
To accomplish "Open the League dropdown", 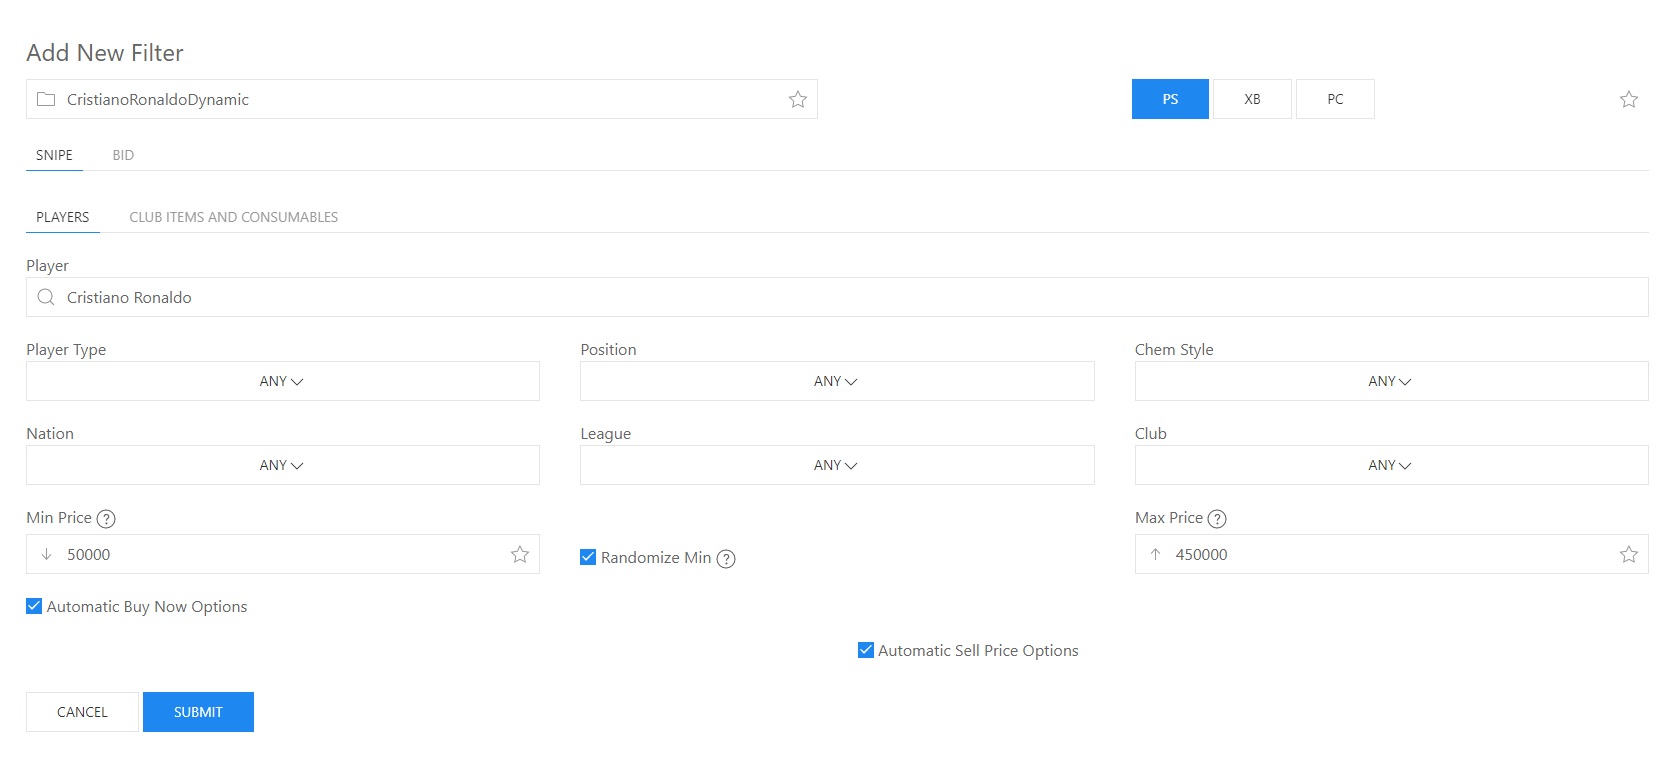I will [x=837, y=465].
